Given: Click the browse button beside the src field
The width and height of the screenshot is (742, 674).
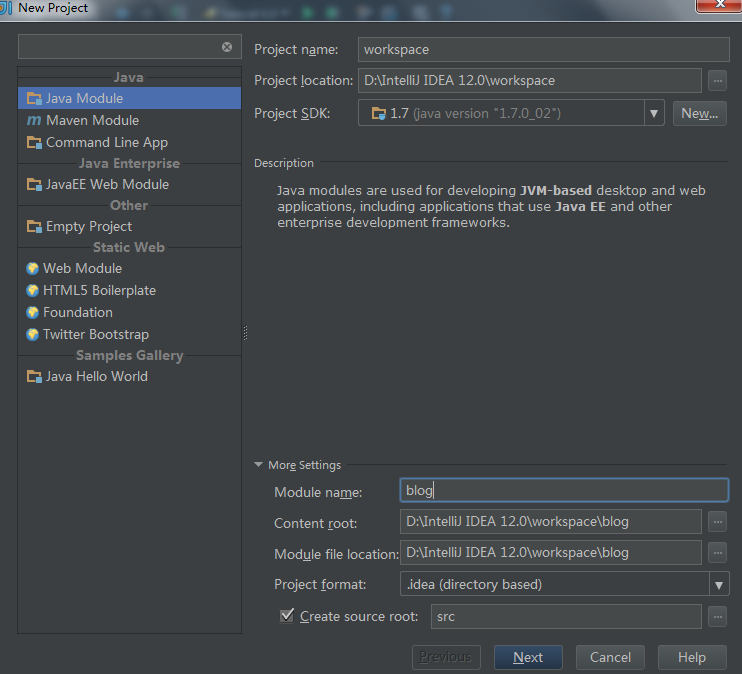Looking at the screenshot, I should pos(717,617).
